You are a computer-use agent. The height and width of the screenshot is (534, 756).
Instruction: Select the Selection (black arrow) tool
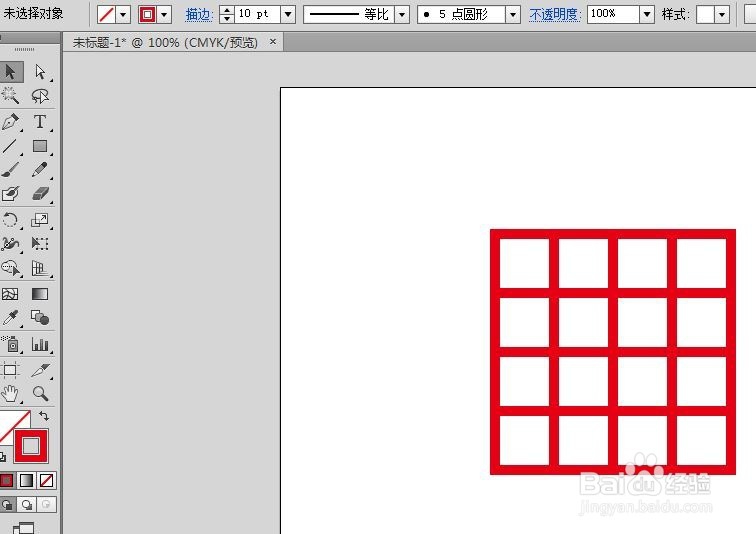(11, 72)
